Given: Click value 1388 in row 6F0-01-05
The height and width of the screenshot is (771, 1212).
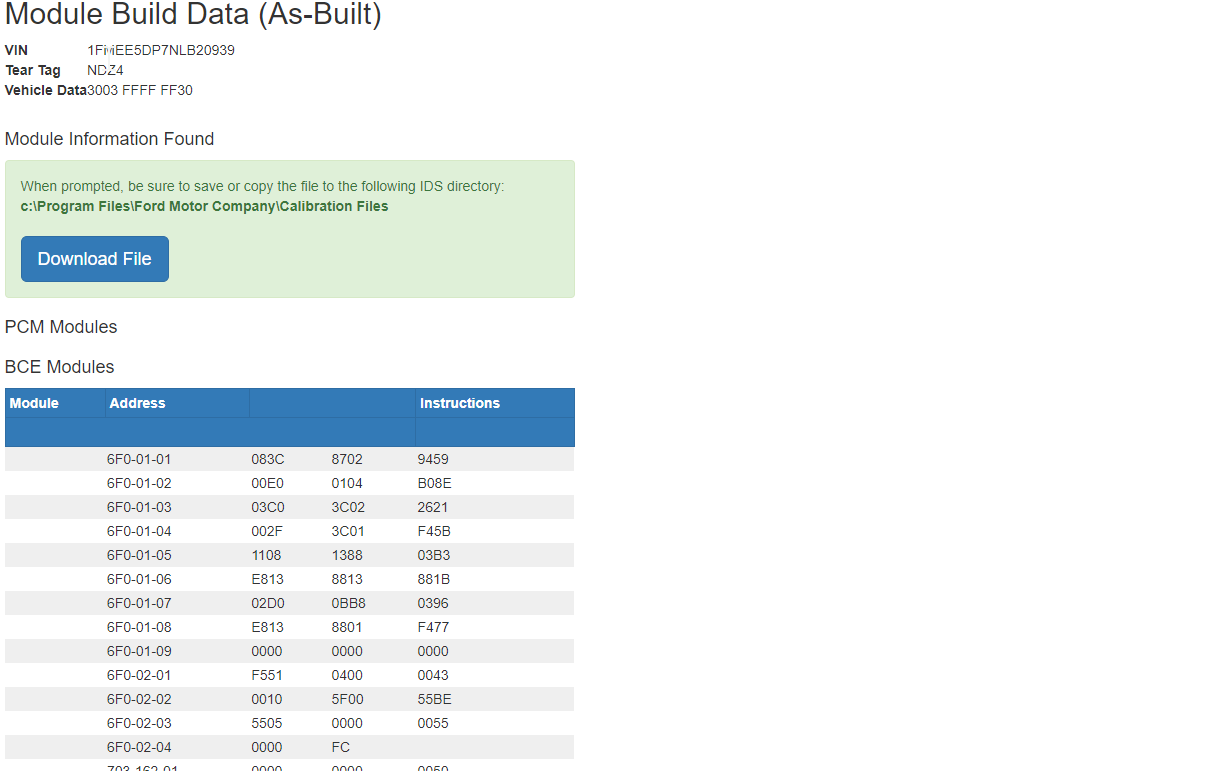Looking at the screenshot, I should click(347, 555).
